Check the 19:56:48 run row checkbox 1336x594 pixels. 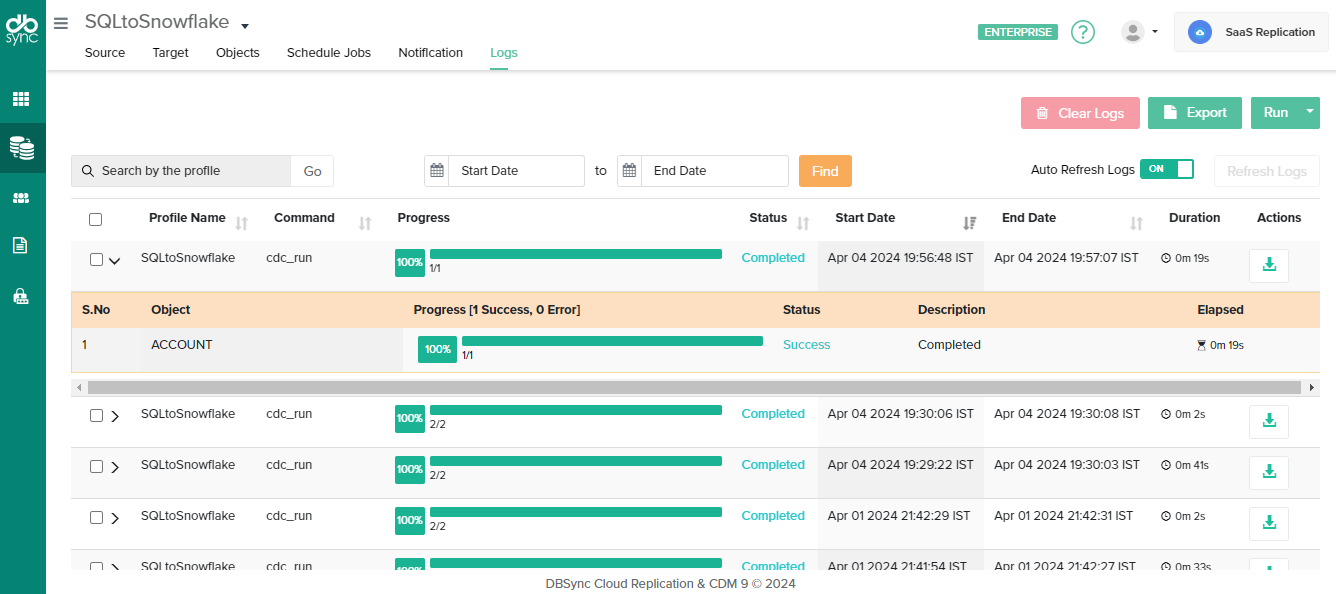click(96, 259)
